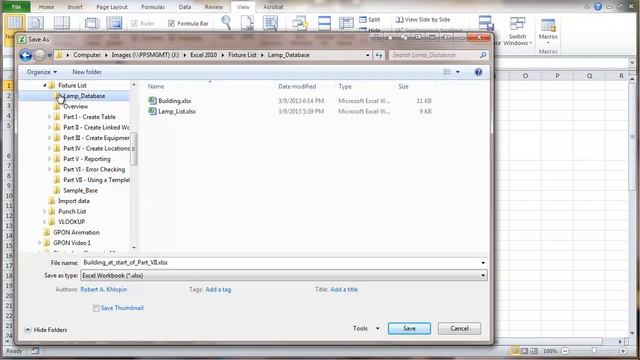The width and height of the screenshot is (640, 360).
Task: Switch to the Acrobat ribbon tab
Action: point(273,7)
